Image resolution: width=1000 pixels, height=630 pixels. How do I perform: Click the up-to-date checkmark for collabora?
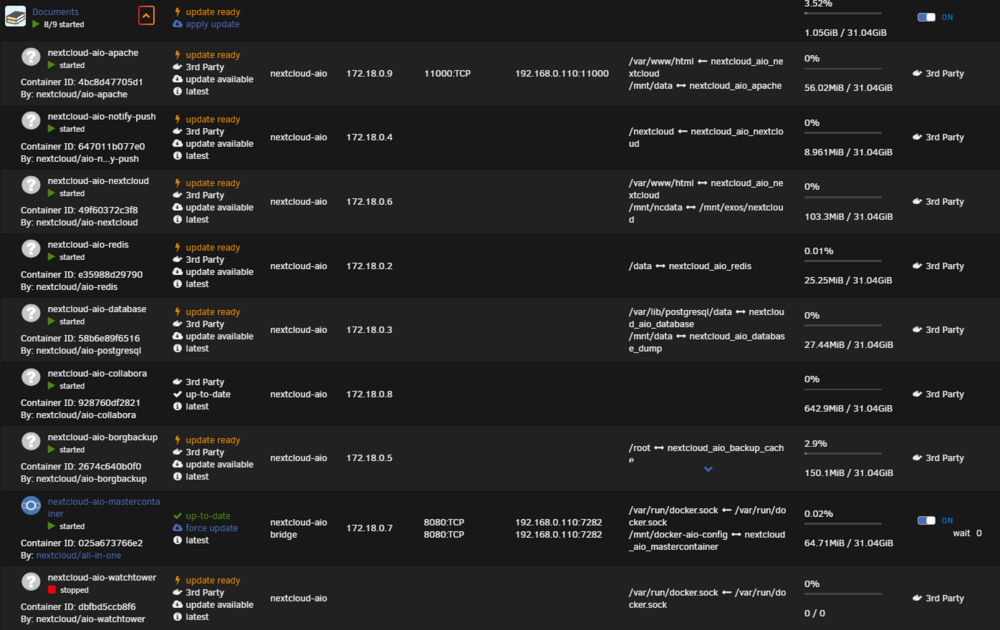point(177,394)
